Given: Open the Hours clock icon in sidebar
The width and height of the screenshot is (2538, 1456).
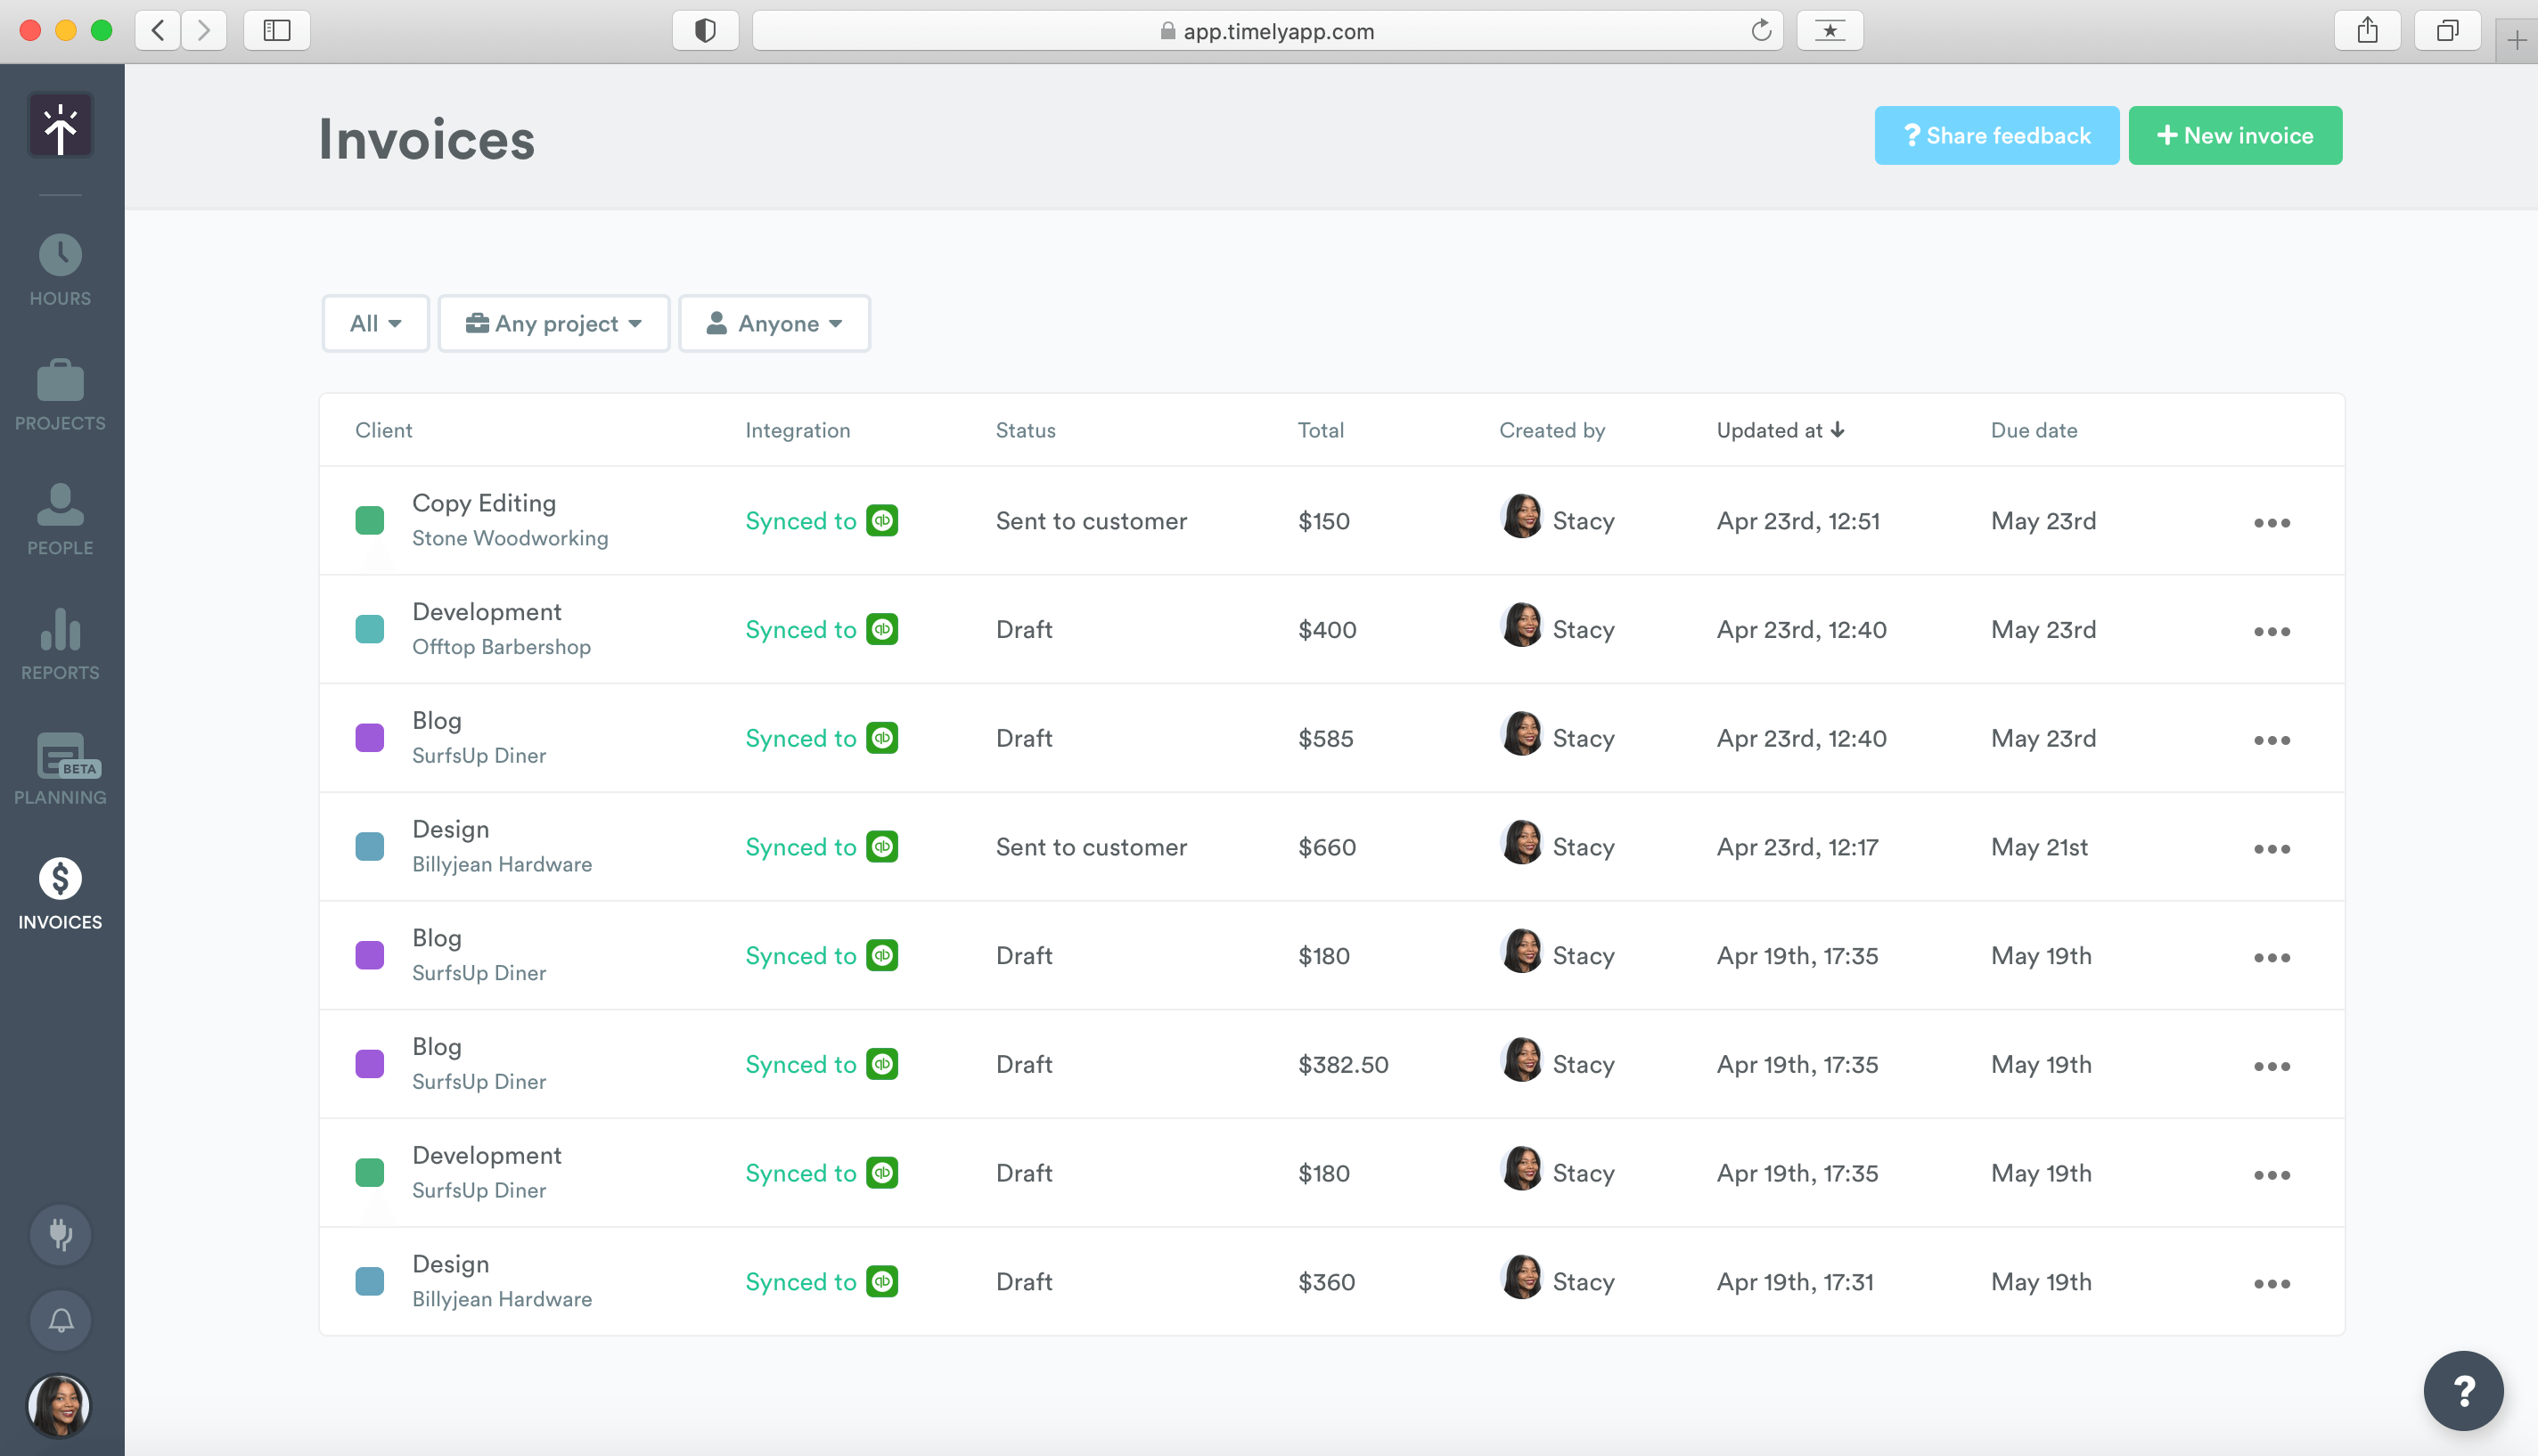Looking at the screenshot, I should [x=60, y=256].
